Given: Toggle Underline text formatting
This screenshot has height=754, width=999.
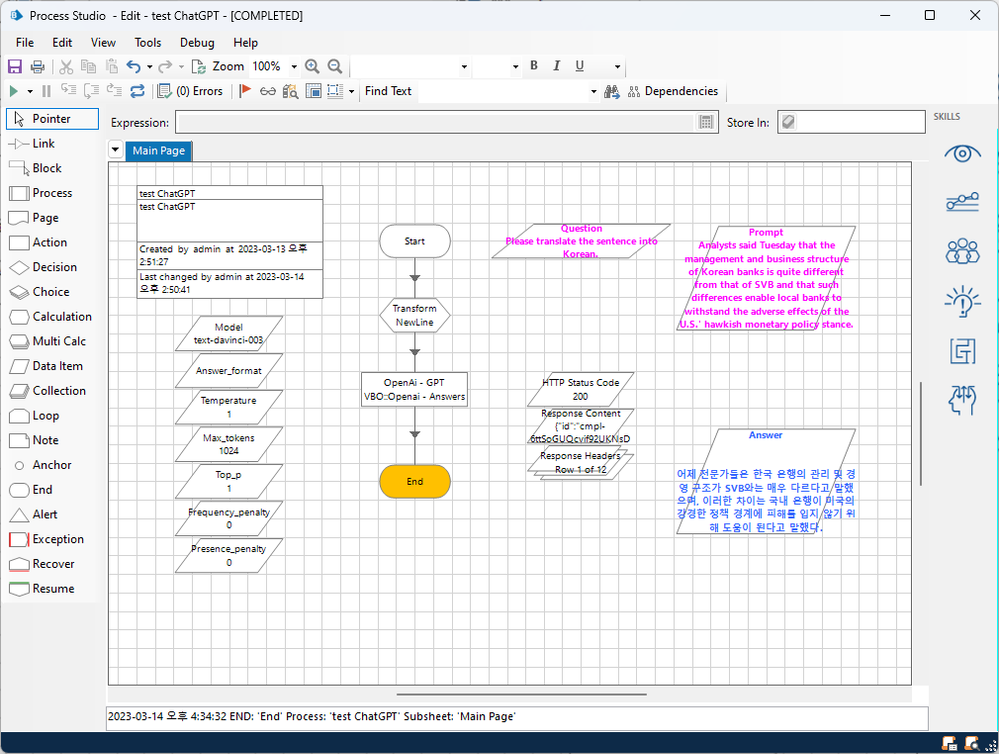Looking at the screenshot, I should tap(580, 66).
